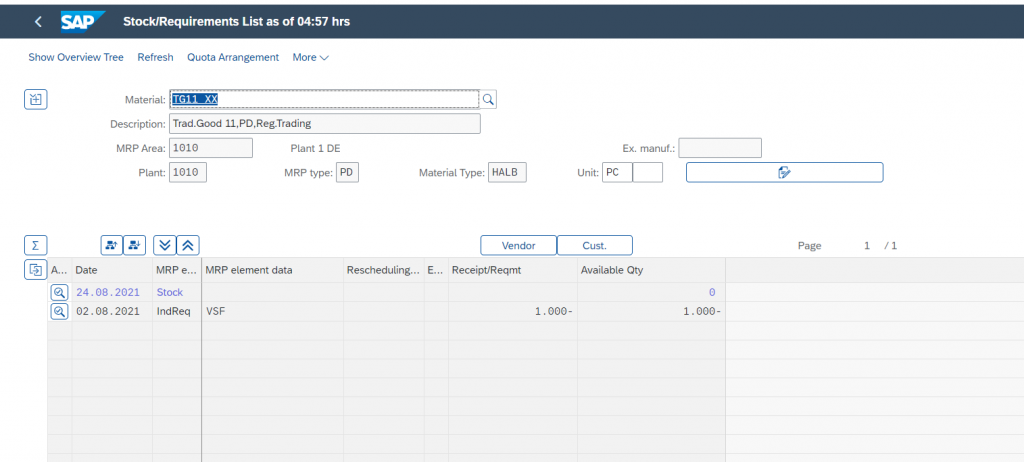Click Available Qty 0 in Stock row
Screen dimensions: 1024x462
(651, 292)
